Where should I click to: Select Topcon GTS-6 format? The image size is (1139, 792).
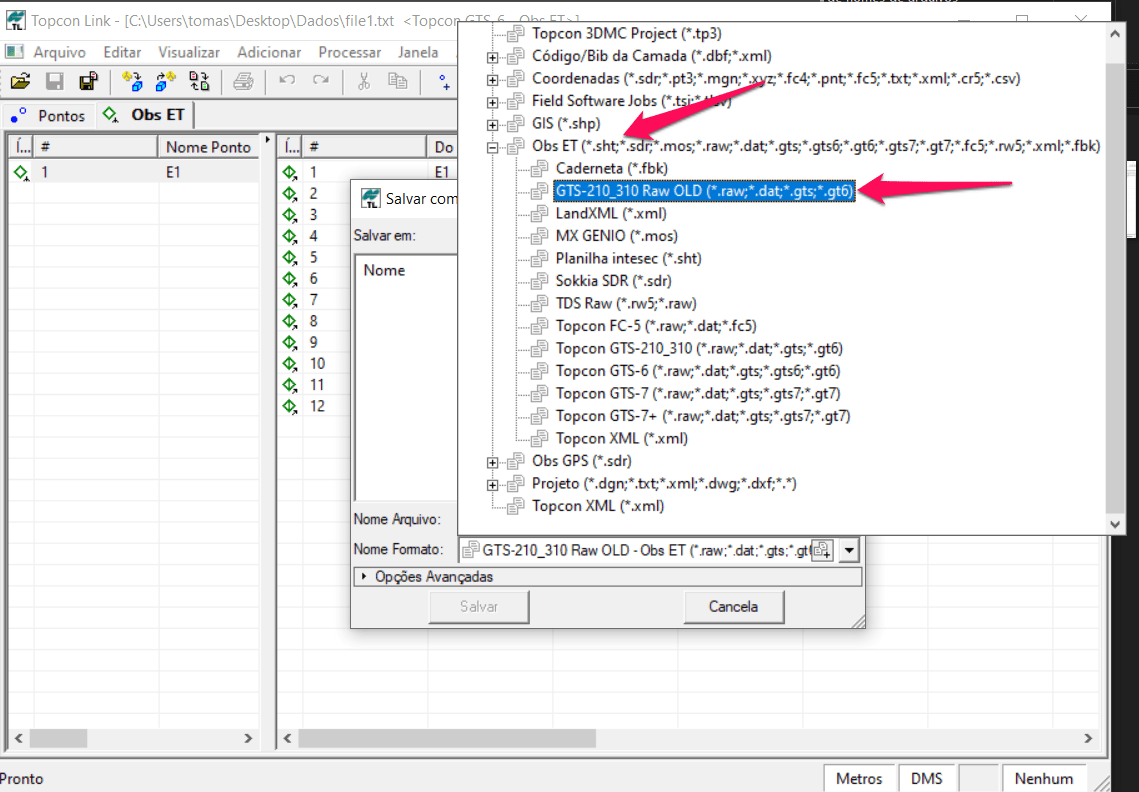tap(698, 371)
